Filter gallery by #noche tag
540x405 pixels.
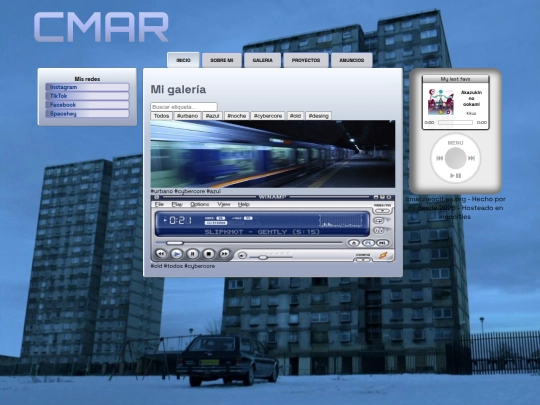237,116
